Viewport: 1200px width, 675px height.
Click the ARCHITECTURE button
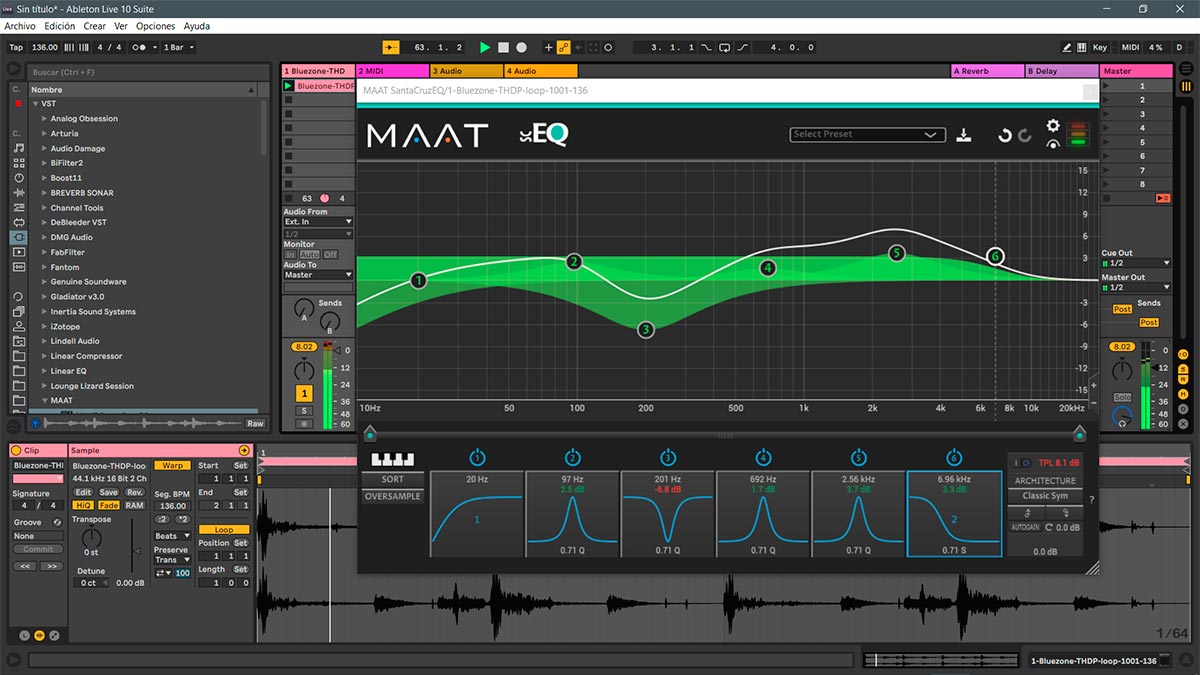(x=1045, y=481)
